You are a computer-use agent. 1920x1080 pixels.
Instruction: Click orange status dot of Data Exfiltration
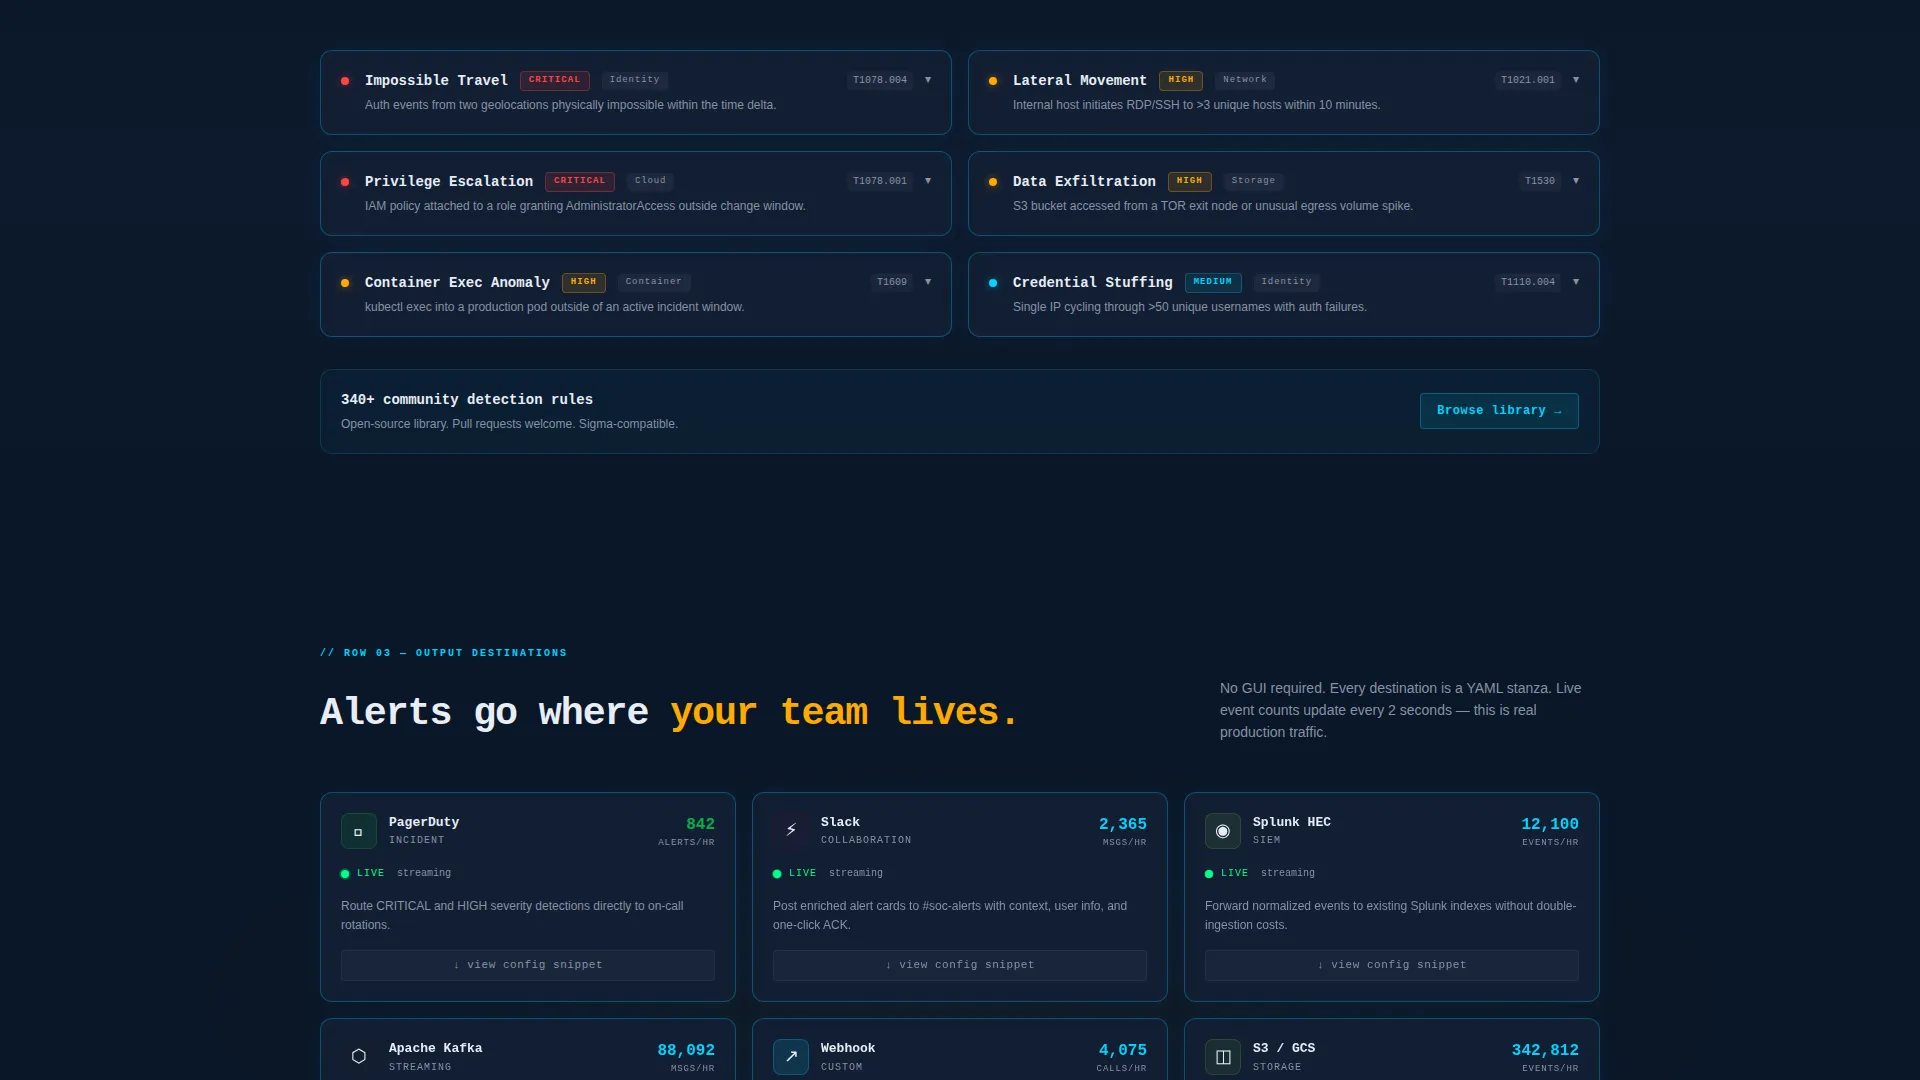tap(993, 182)
